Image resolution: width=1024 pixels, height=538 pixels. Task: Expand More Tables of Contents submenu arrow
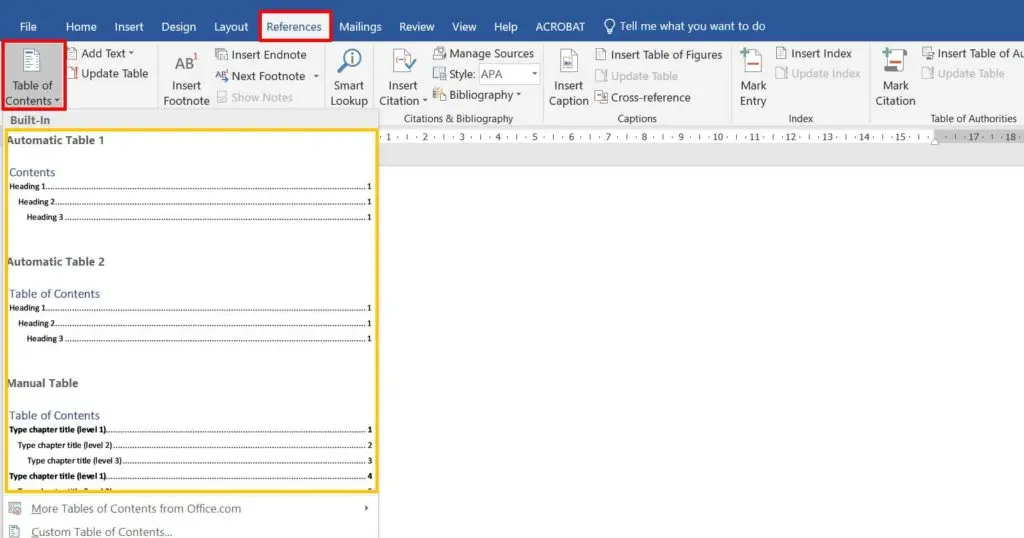pyautogui.click(x=366, y=508)
